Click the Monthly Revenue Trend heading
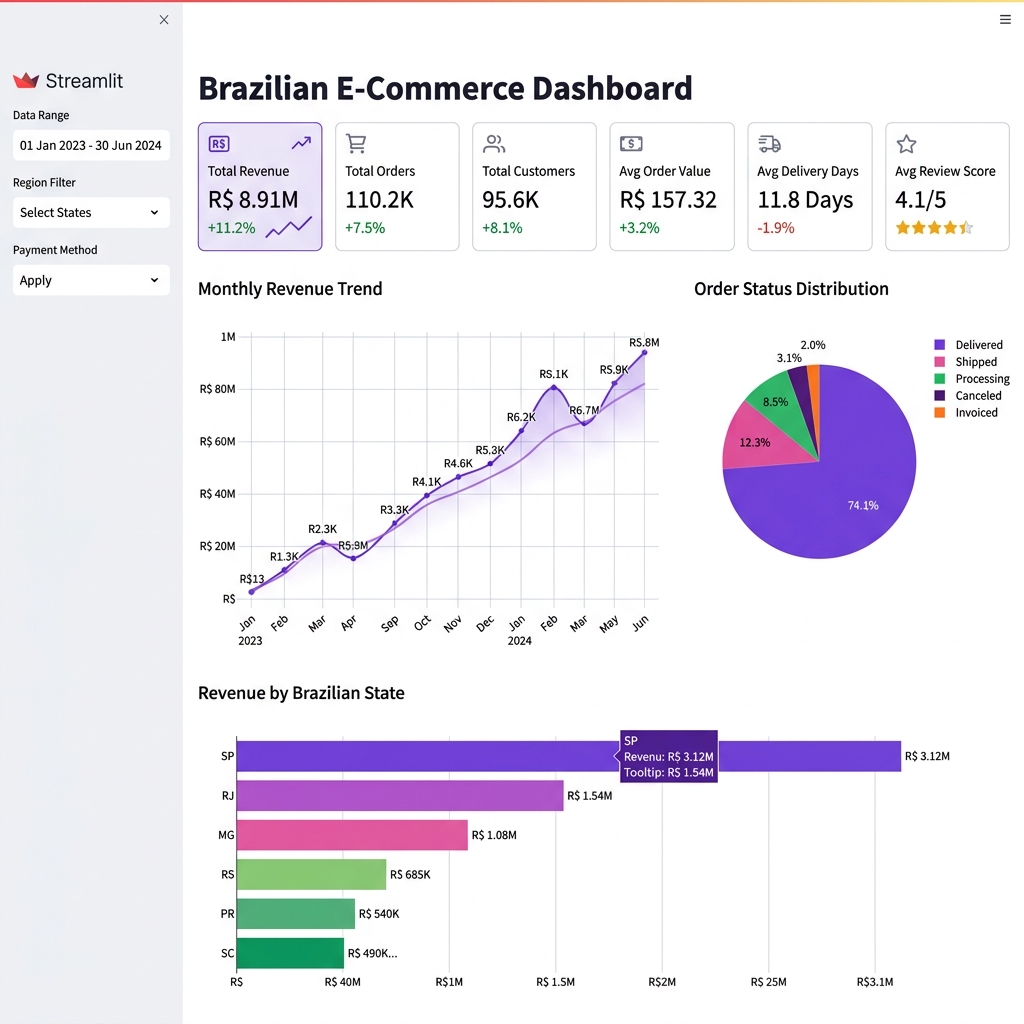1024x1024 pixels. (290, 289)
